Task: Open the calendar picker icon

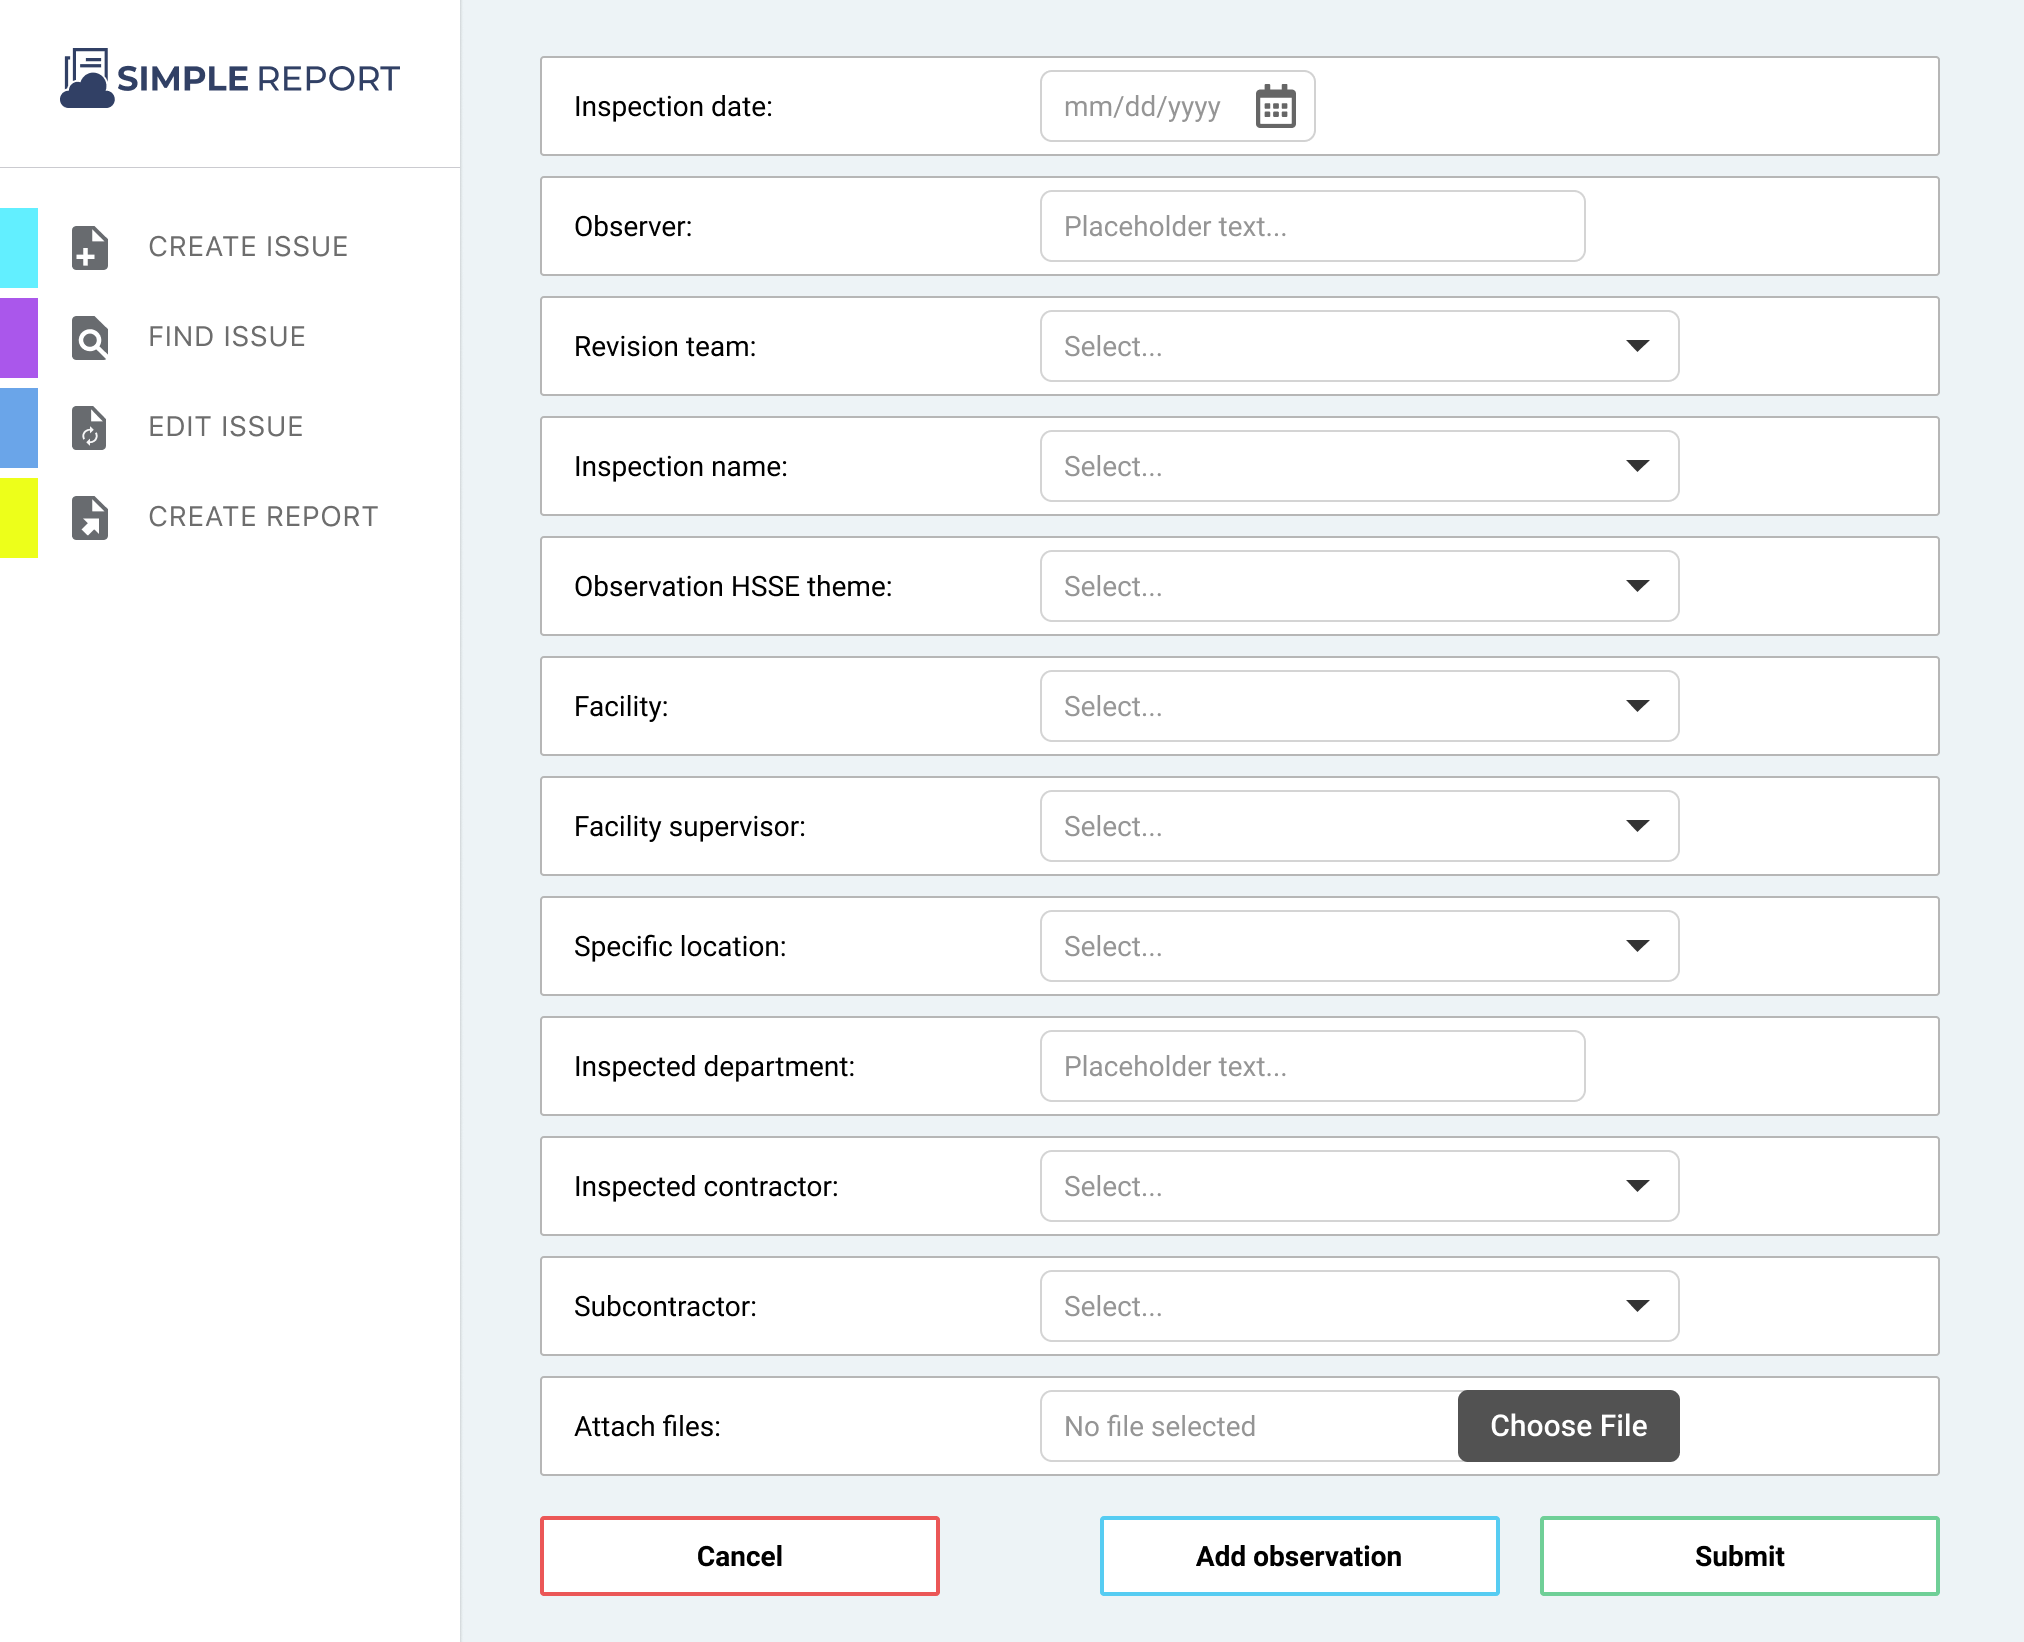Action: click(x=1275, y=106)
